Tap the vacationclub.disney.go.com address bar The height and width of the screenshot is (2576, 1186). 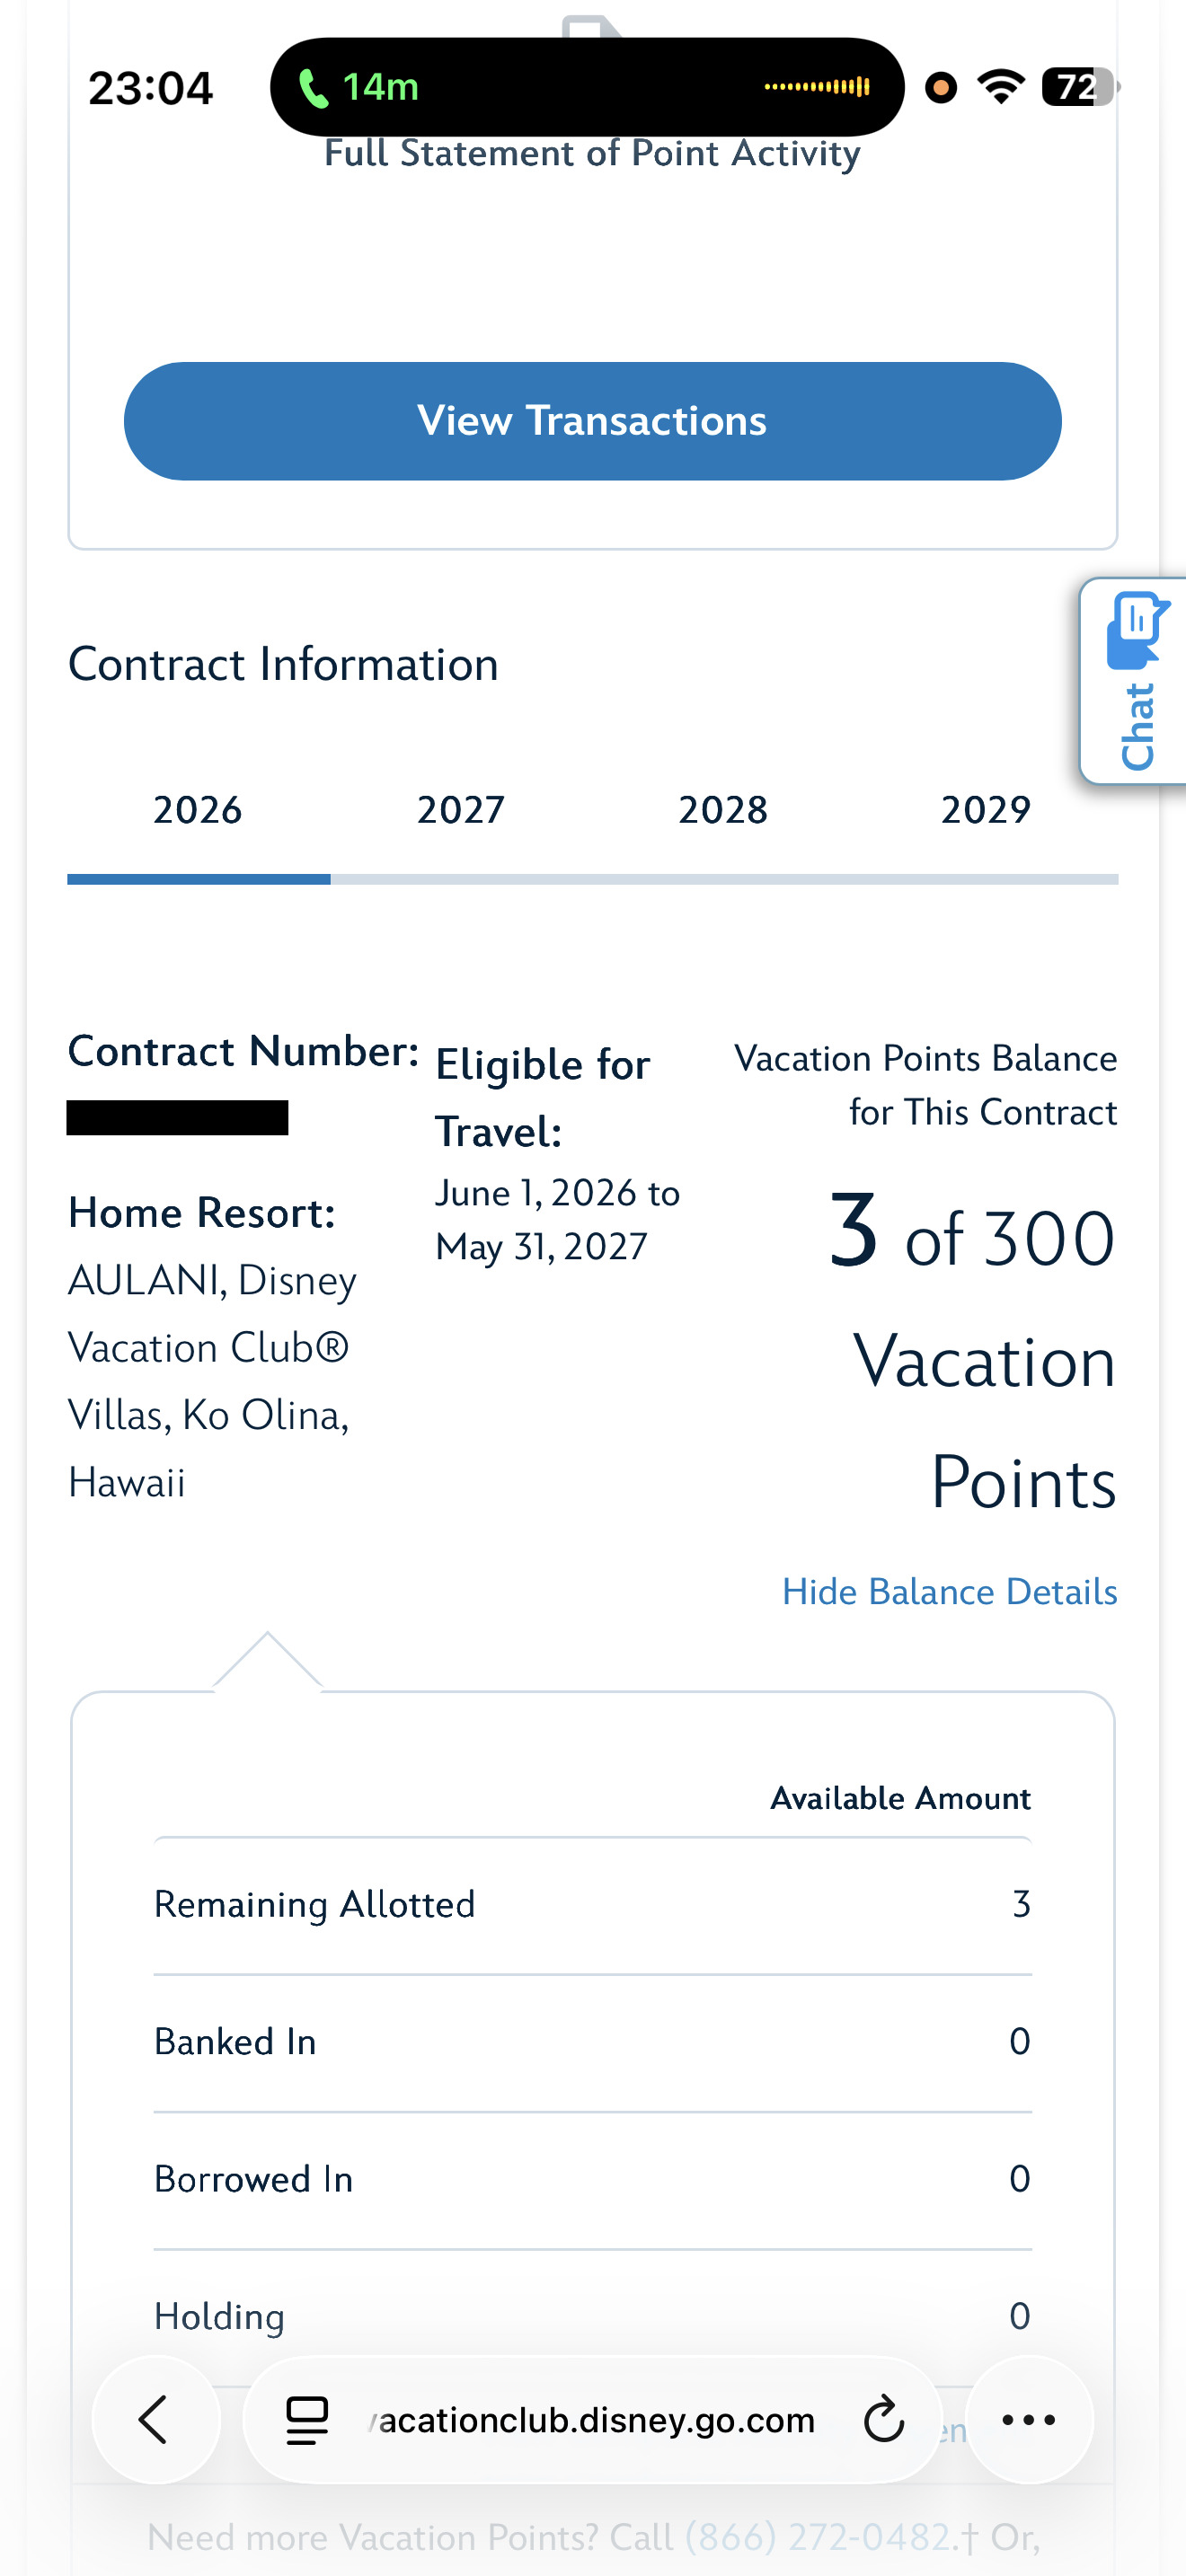(592, 2420)
